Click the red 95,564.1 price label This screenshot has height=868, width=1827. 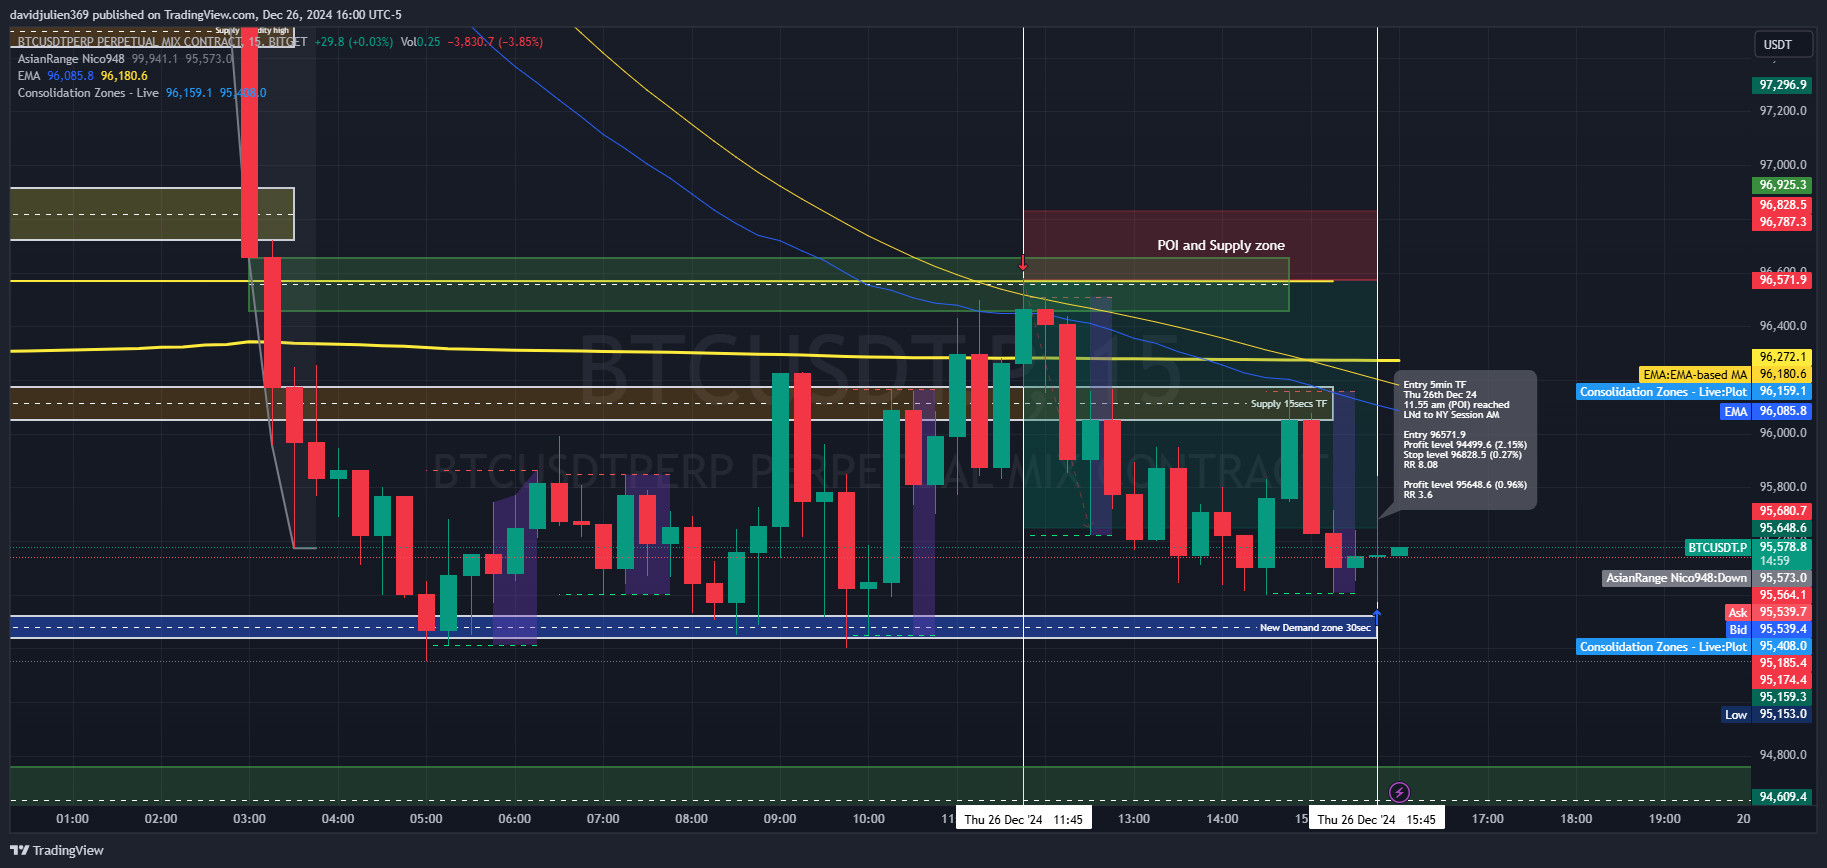1784,595
